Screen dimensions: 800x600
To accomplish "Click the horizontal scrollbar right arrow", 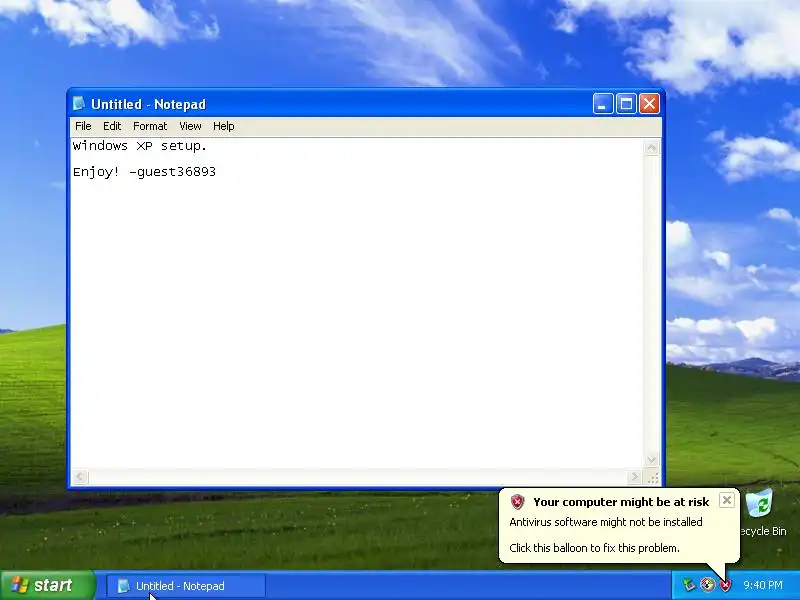I will 634,477.
